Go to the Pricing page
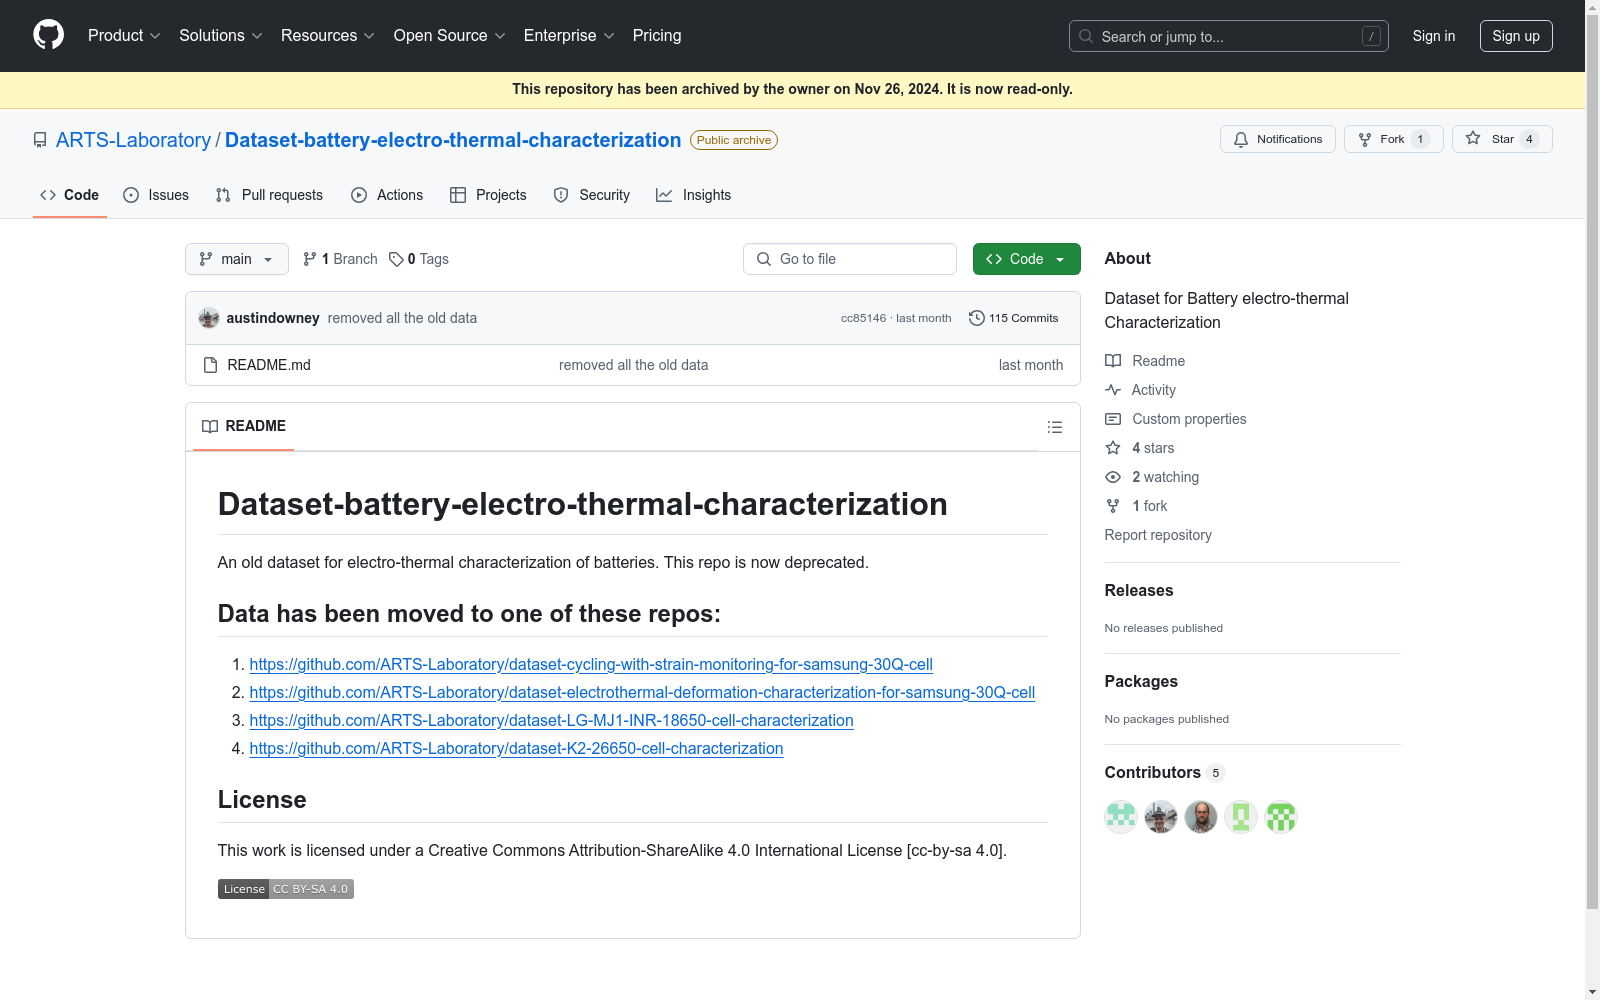Image resolution: width=1600 pixels, height=1000 pixels. pyautogui.click(x=657, y=36)
